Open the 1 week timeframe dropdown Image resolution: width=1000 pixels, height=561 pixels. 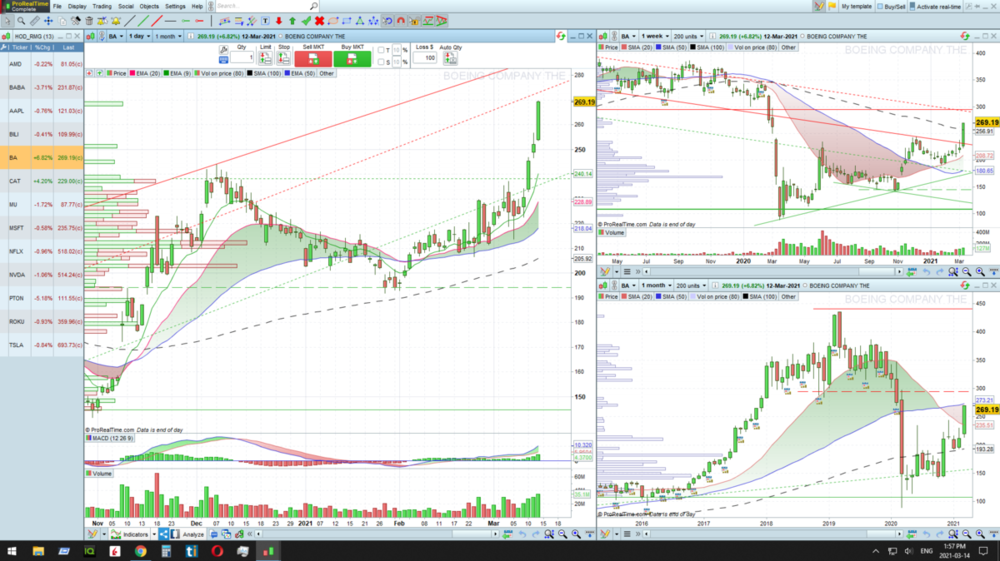pyautogui.click(x=654, y=36)
